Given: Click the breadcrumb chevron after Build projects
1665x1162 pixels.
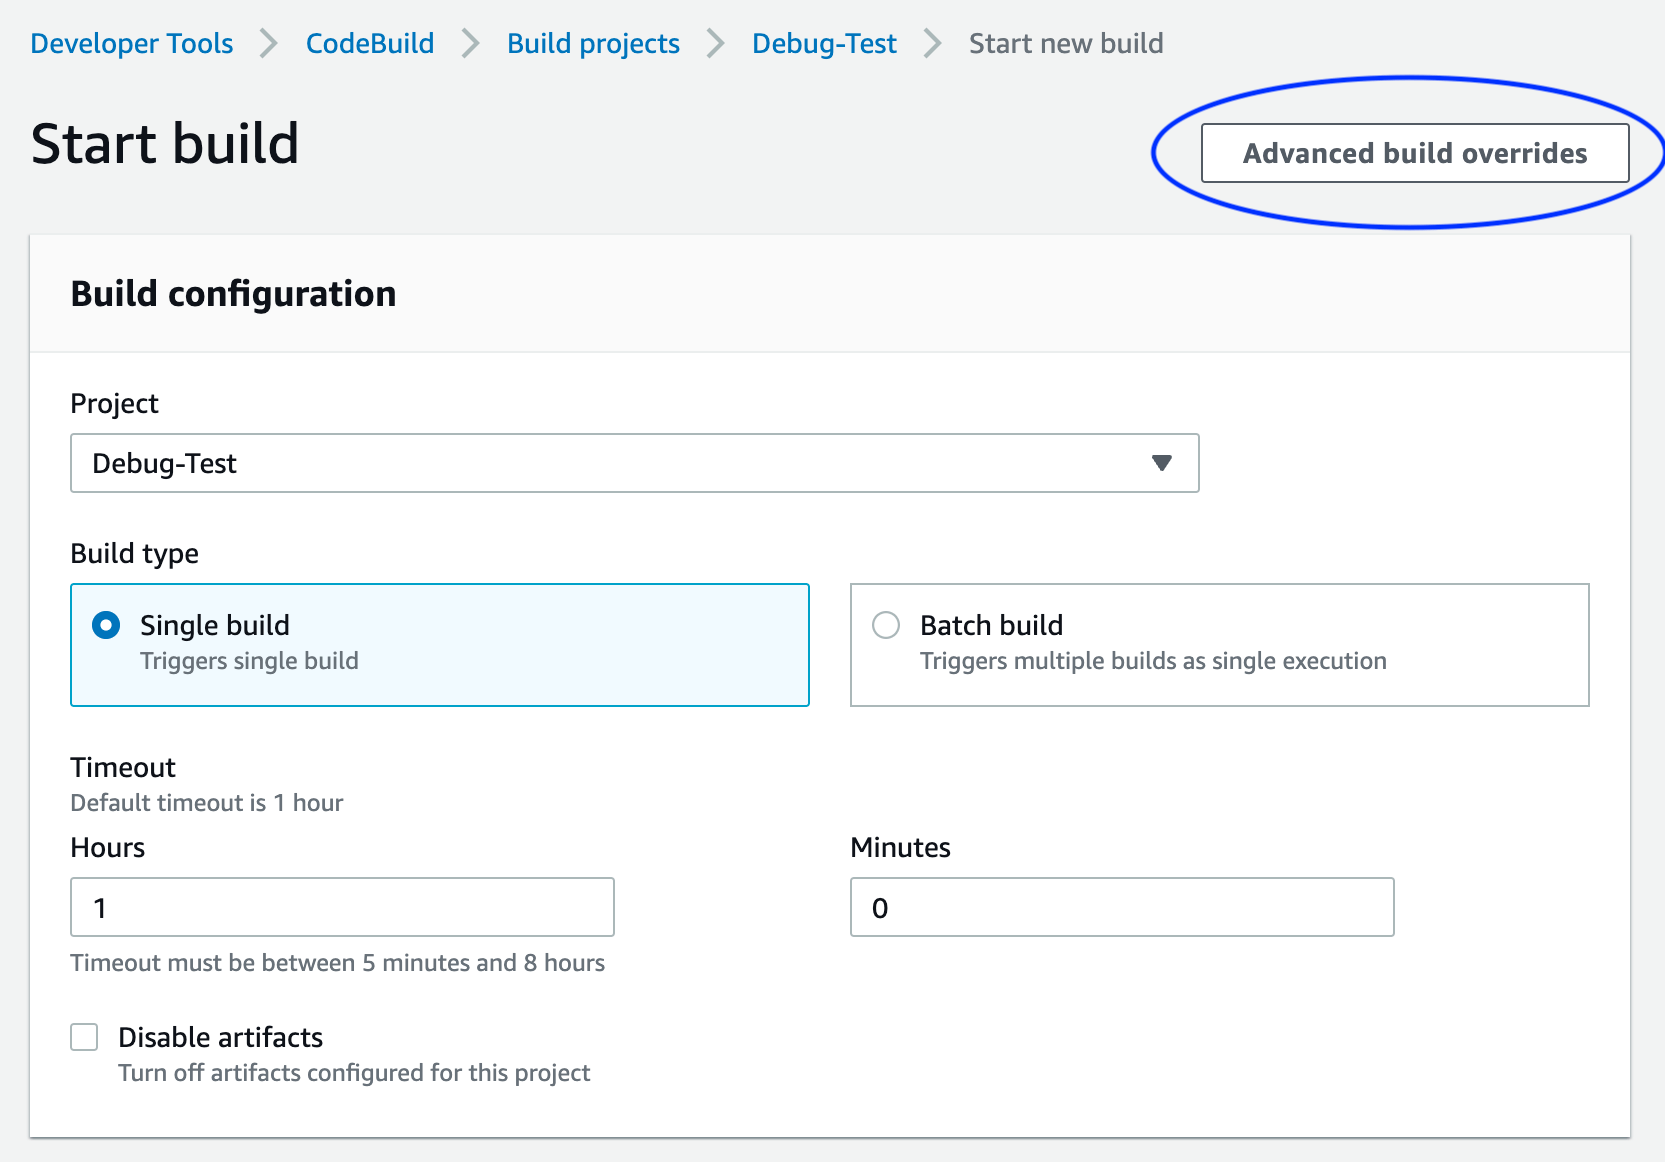Looking at the screenshot, I should 714,43.
